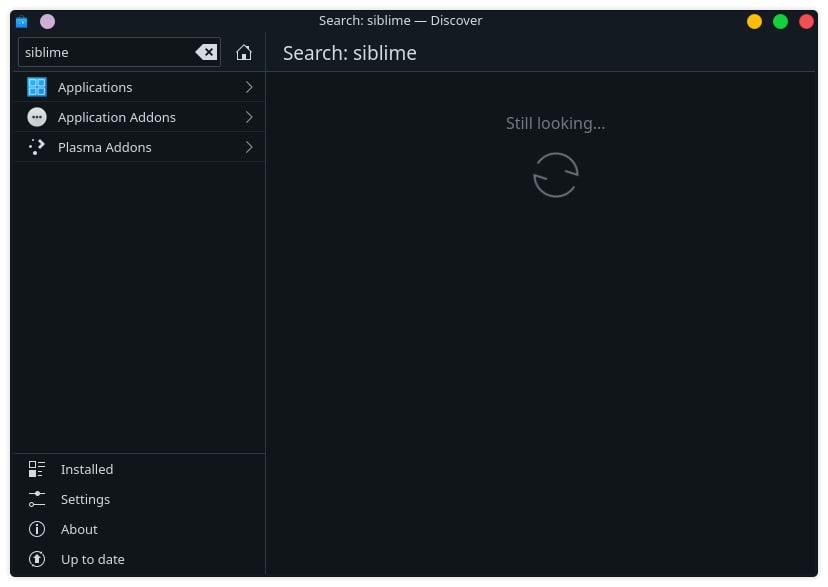Click the Settings sliders icon
828x587 pixels.
click(37, 499)
